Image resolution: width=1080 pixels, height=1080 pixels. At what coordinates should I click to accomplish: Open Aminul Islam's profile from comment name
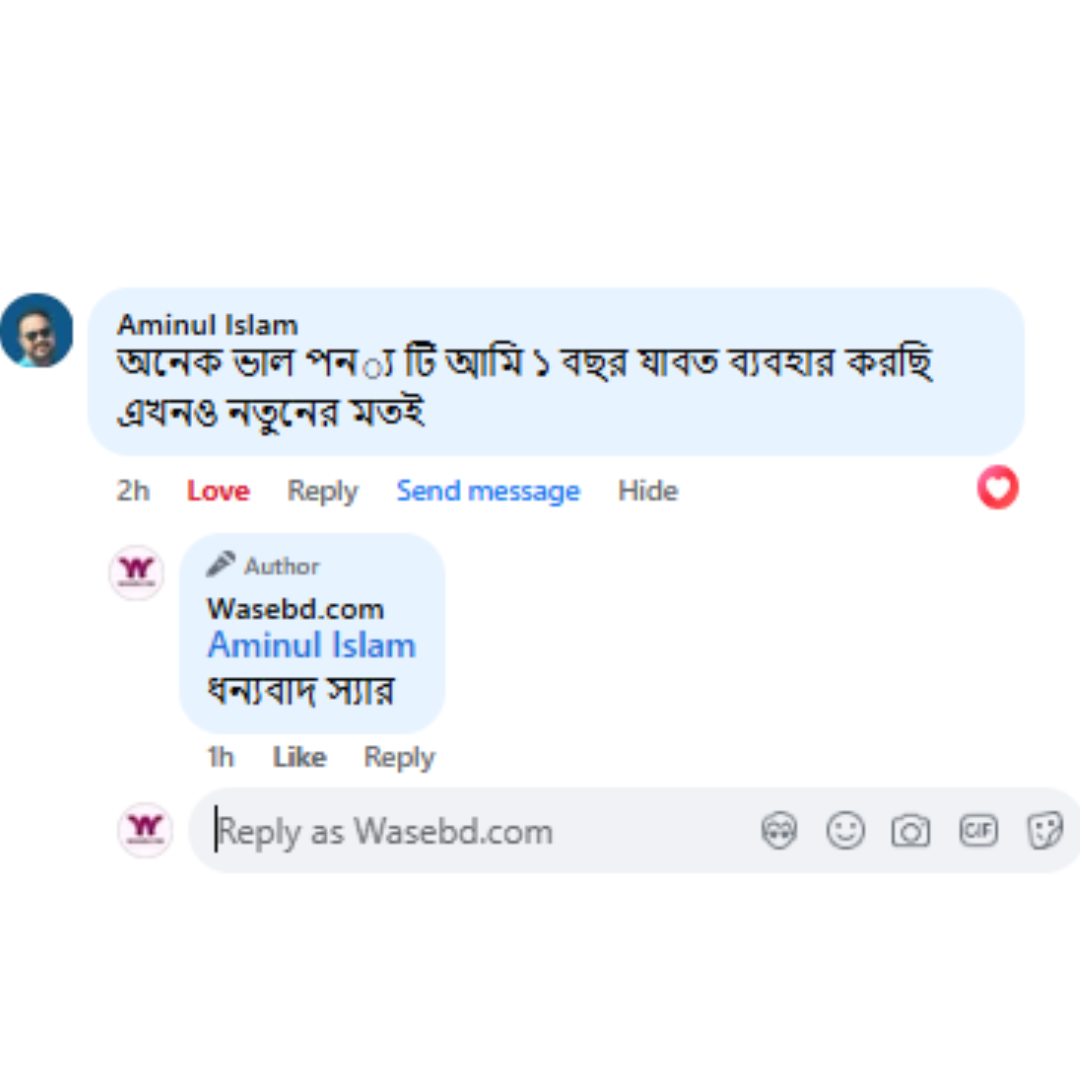207,325
